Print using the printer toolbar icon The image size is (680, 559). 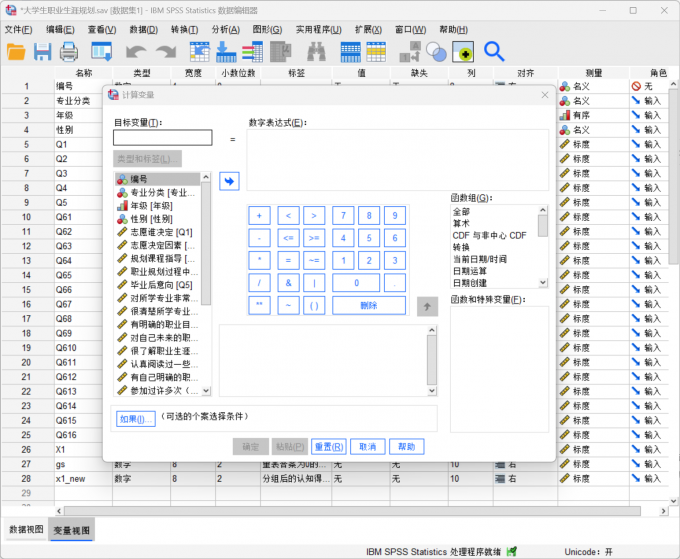point(69,52)
